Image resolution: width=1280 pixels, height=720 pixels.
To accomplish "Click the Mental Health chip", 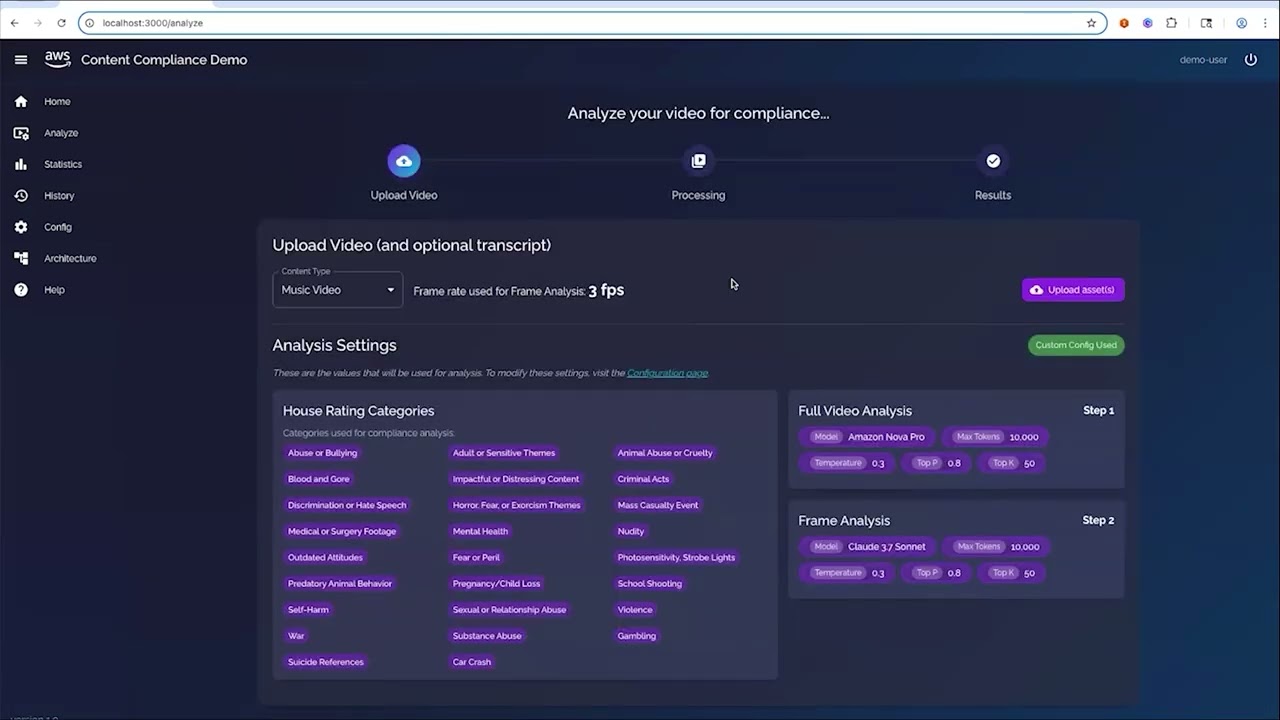I will tap(480, 531).
